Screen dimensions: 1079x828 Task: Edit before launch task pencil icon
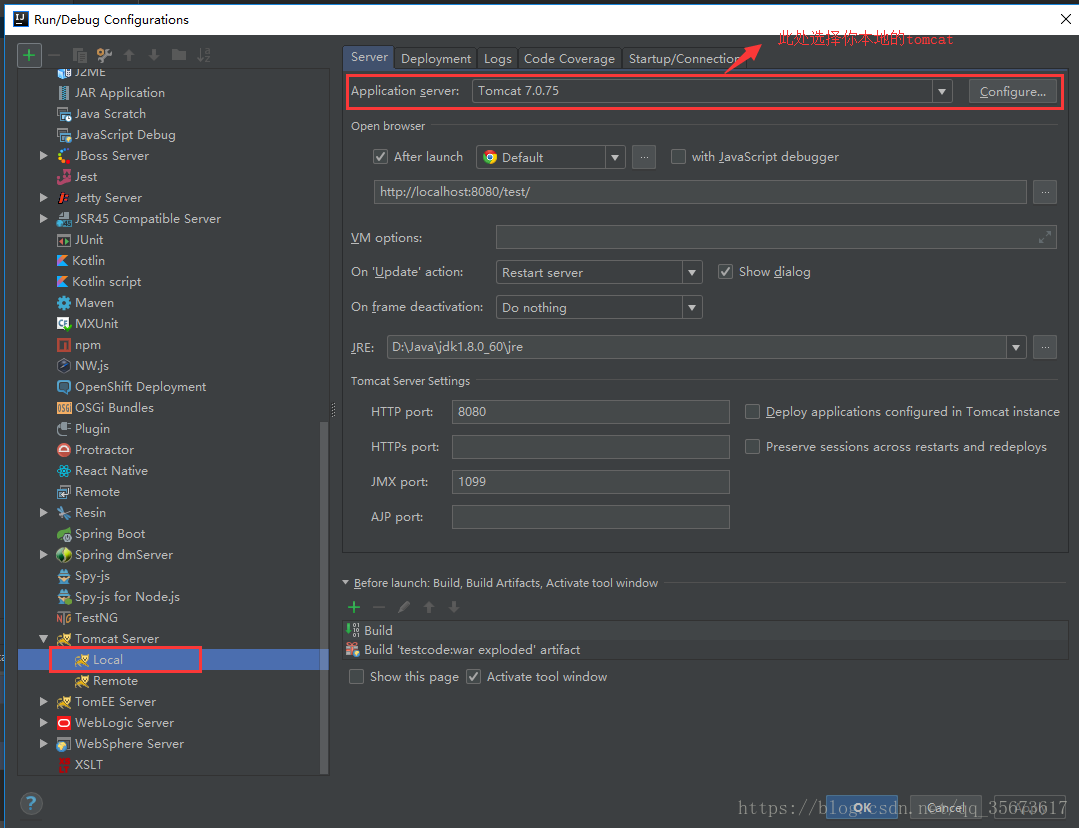click(x=404, y=607)
